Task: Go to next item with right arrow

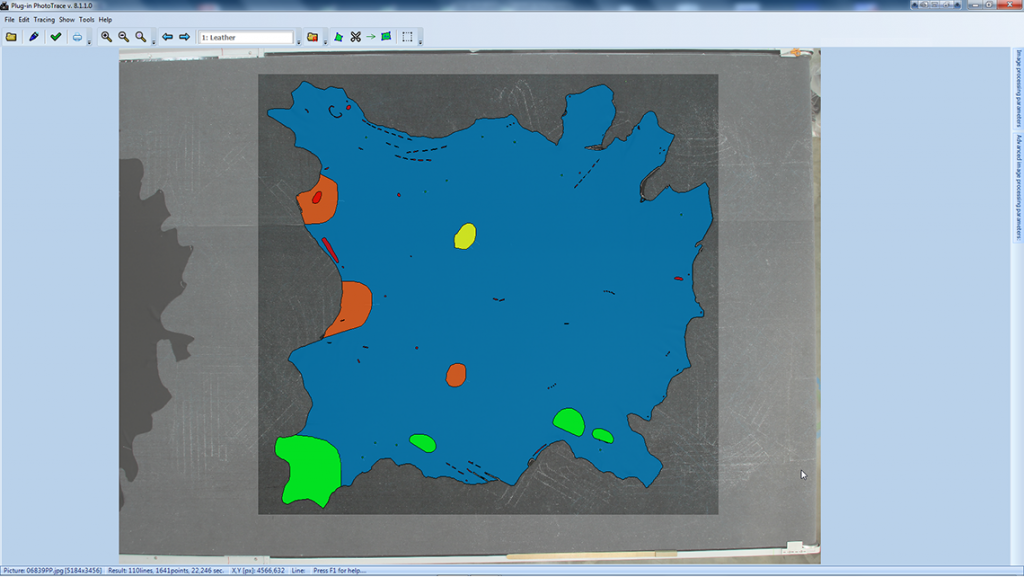Action: point(184,37)
